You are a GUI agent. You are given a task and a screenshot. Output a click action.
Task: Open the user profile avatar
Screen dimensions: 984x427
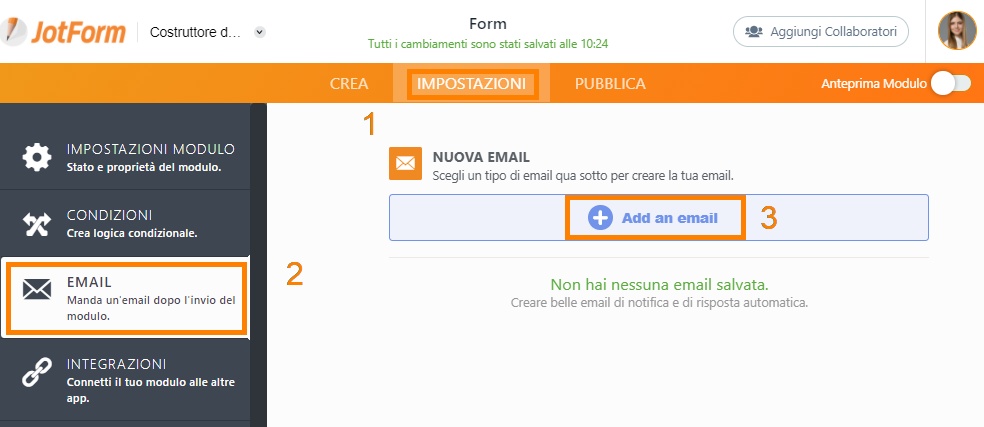pyautogui.click(x=957, y=30)
